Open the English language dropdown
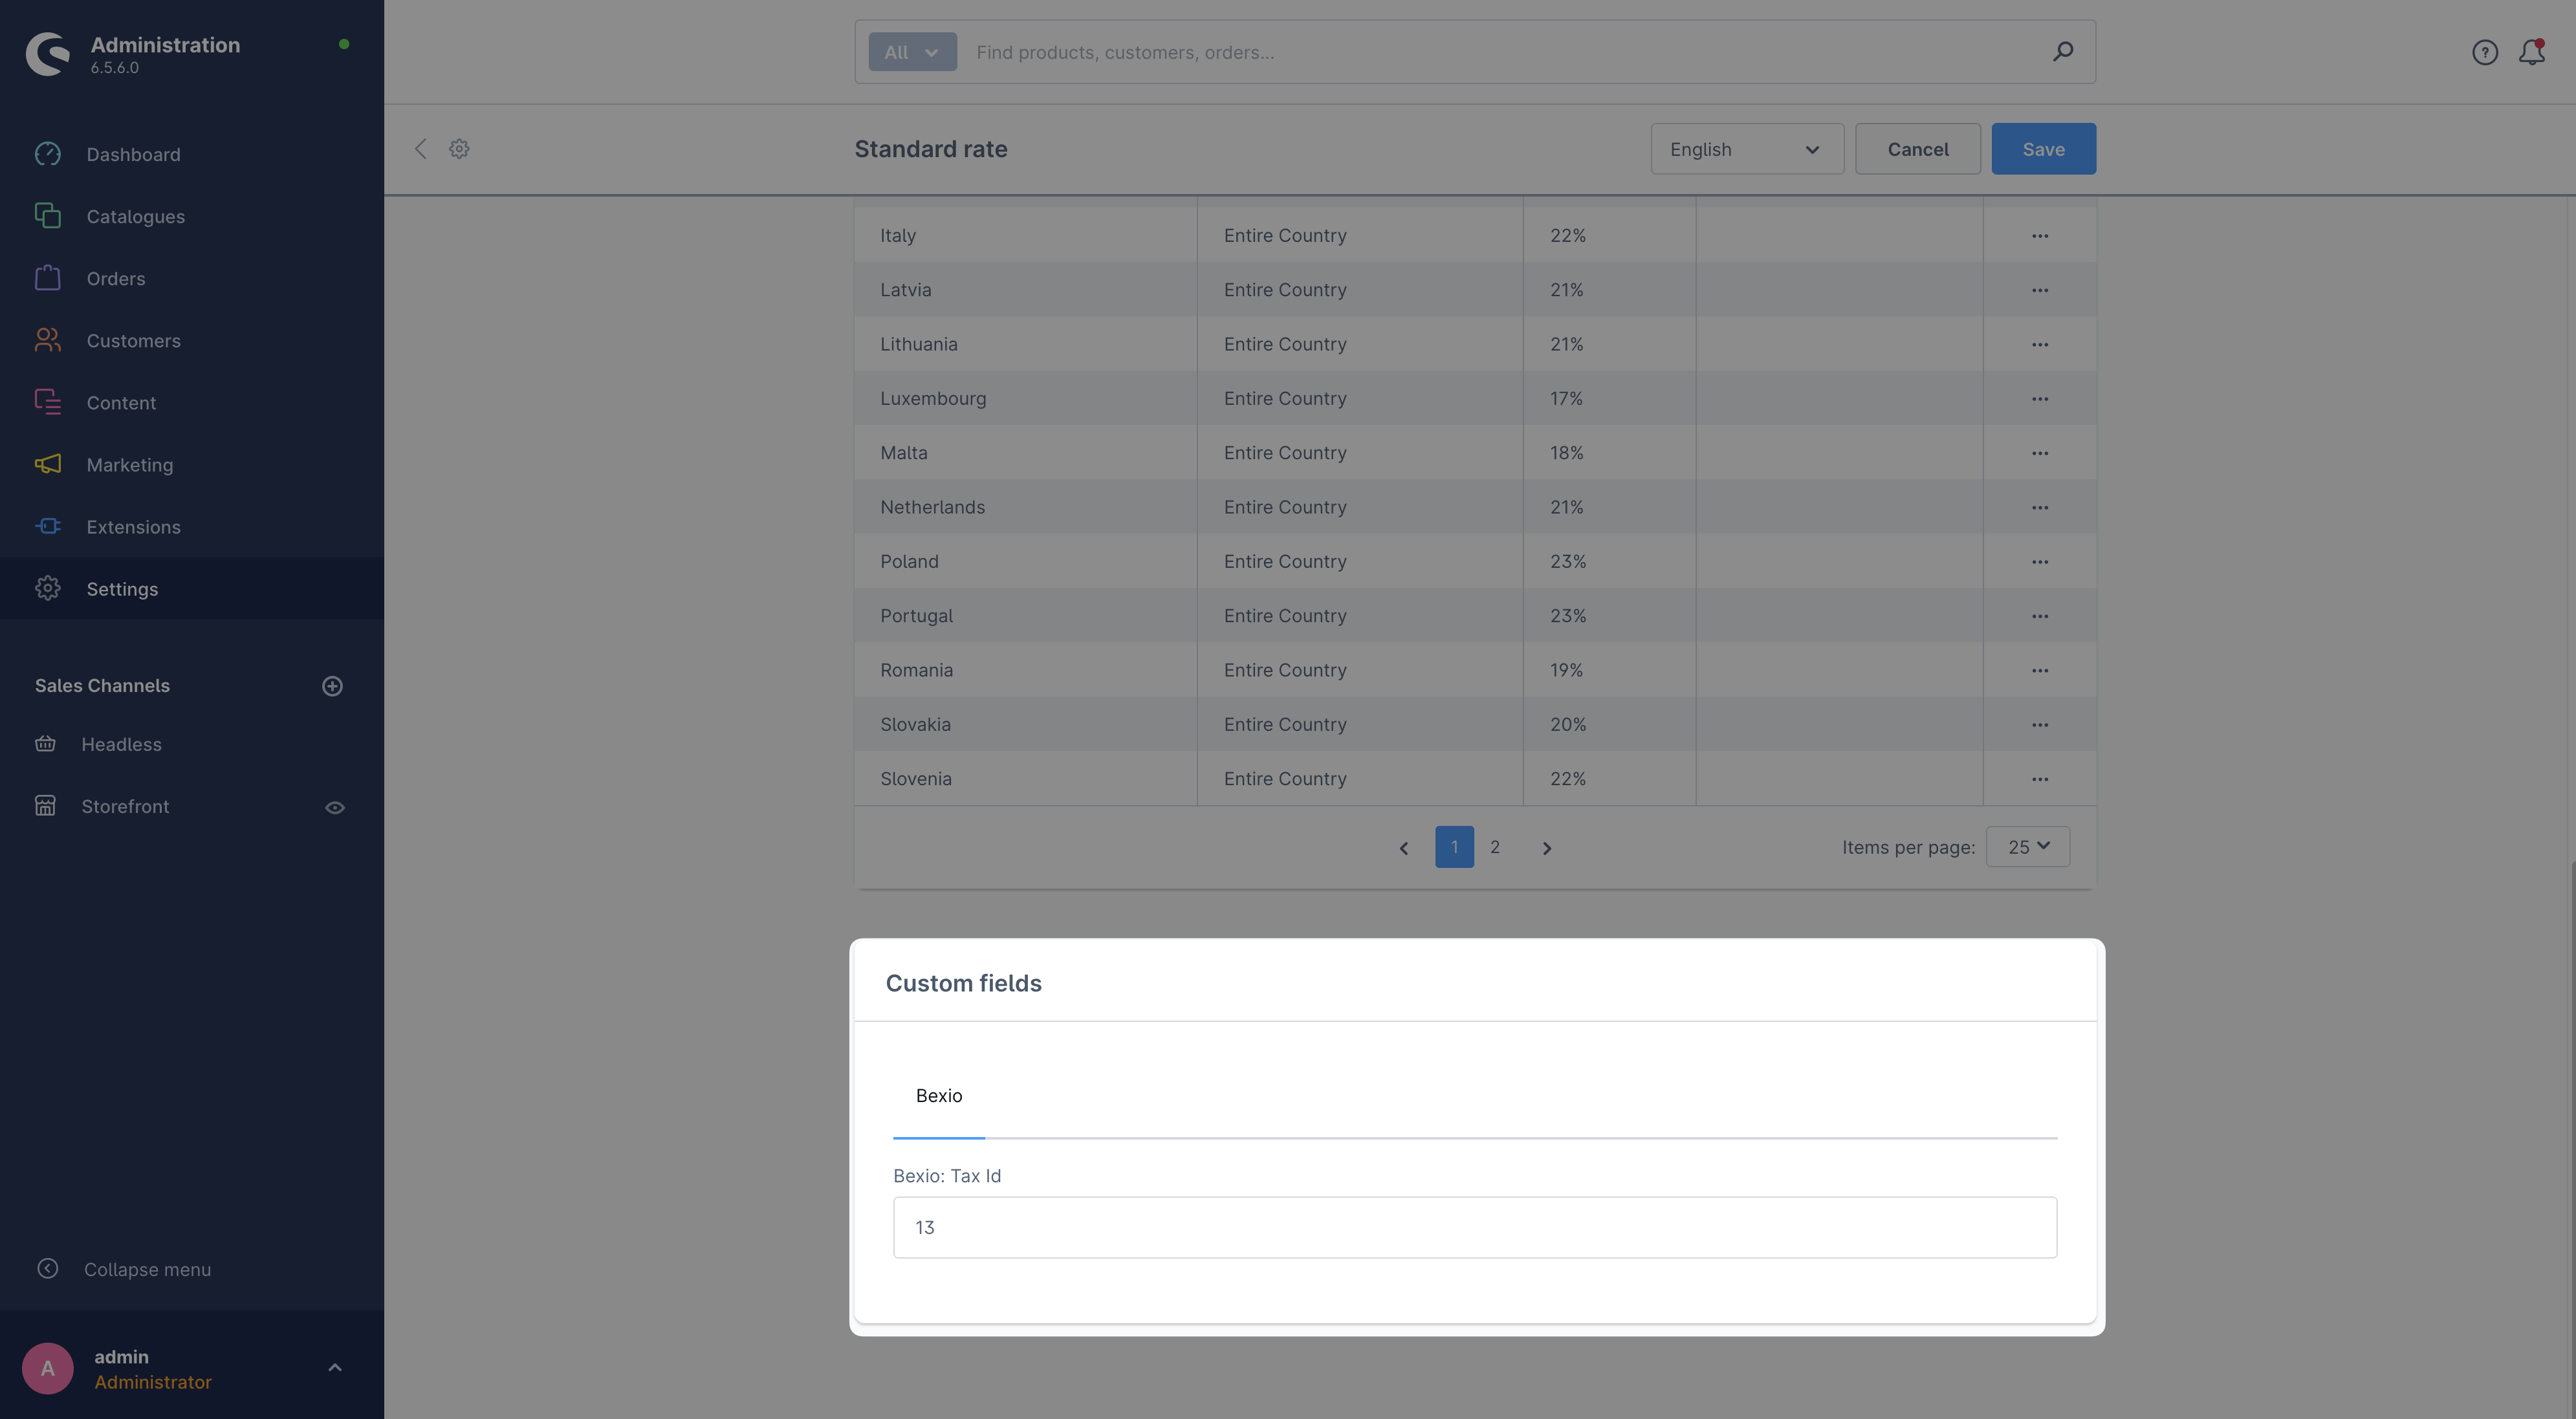 (x=1746, y=149)
